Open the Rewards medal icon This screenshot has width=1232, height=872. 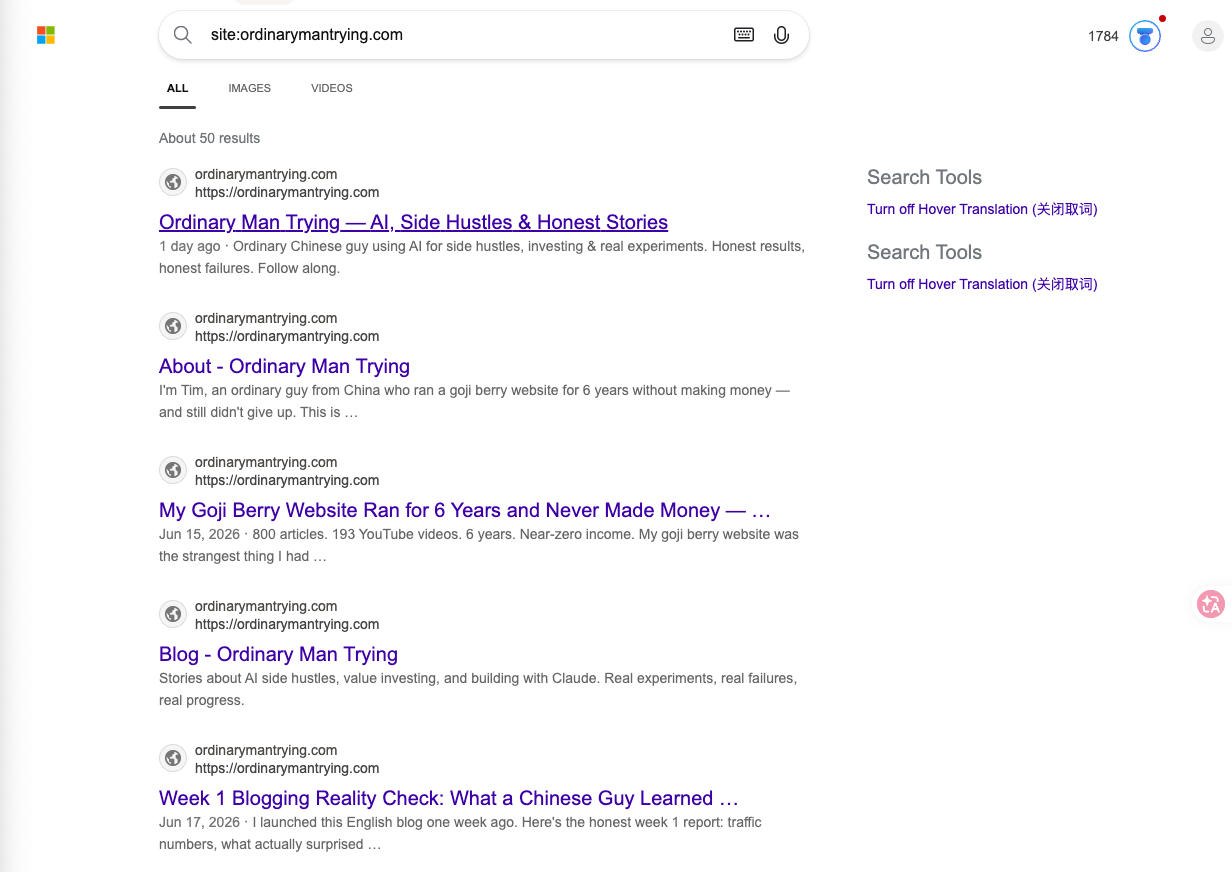click(x=1145, y=36)
